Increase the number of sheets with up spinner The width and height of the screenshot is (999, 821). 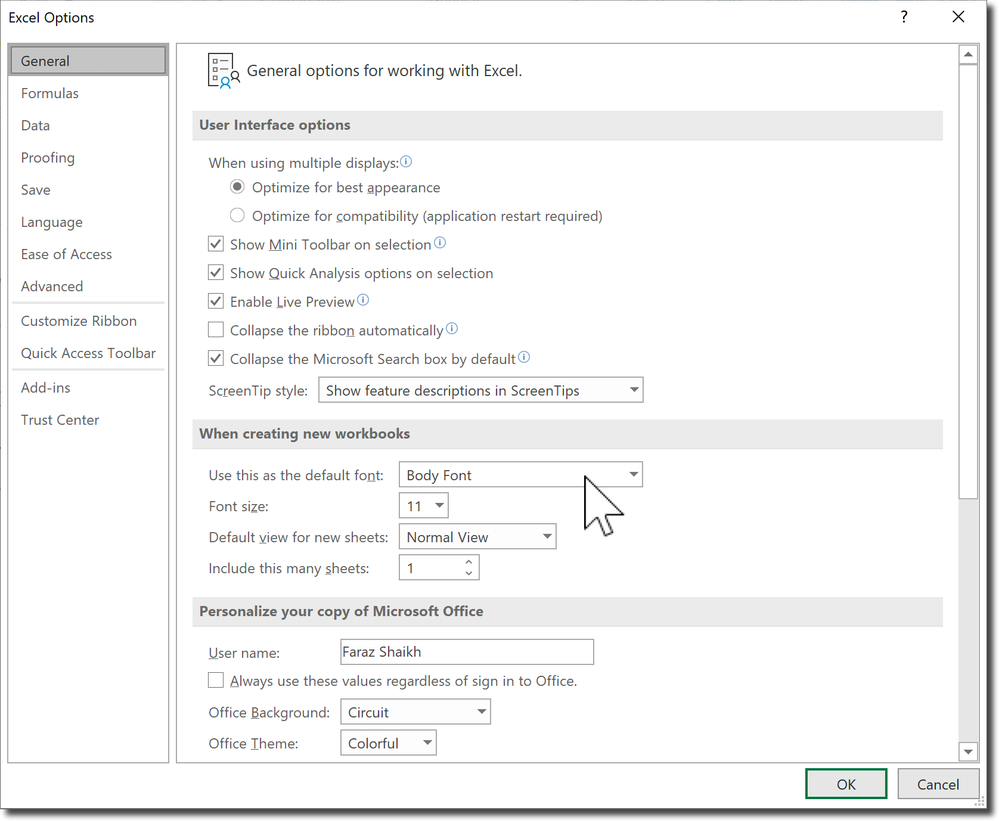click(469, 562)
